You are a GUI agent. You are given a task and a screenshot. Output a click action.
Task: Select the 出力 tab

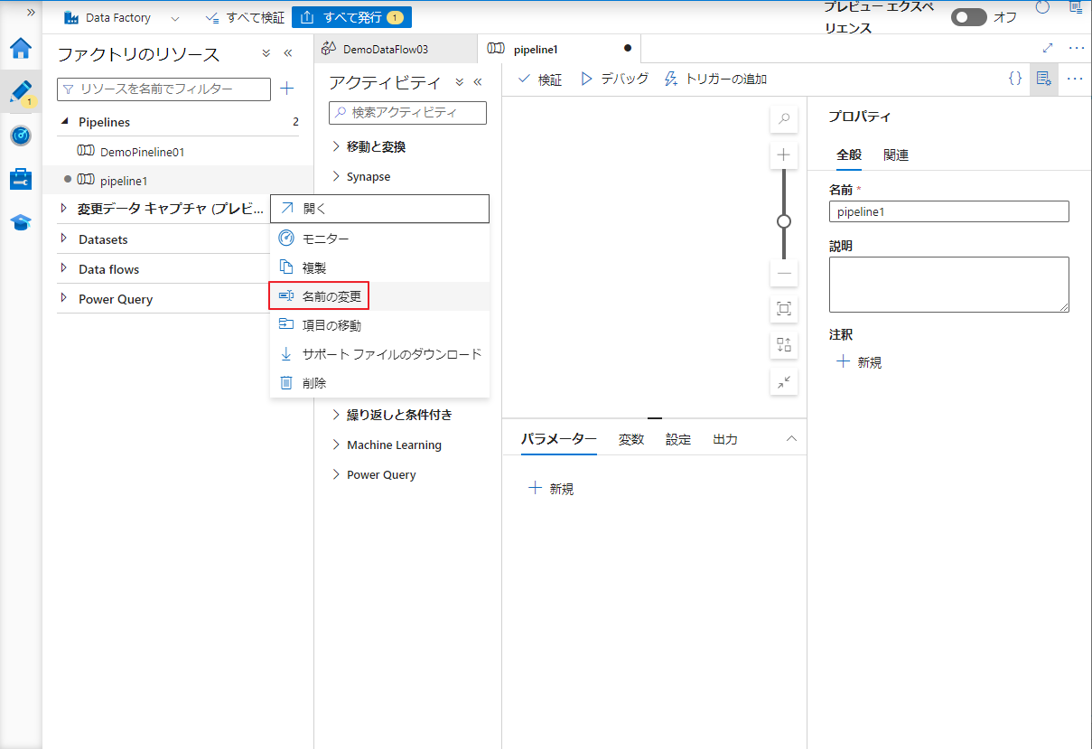pos(725,439)
